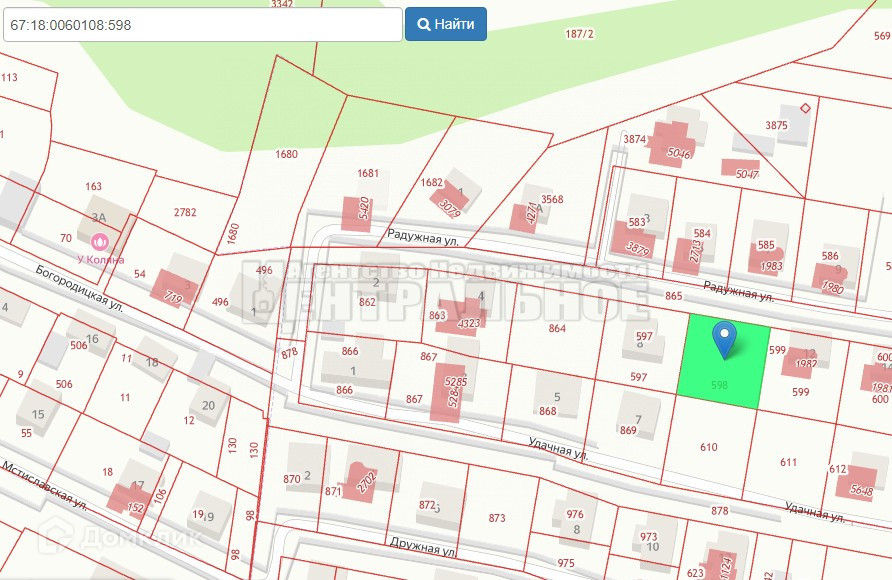Select the green highlighted parcel 598
Viewport: 892px width, 580px height.
(723, 361)
